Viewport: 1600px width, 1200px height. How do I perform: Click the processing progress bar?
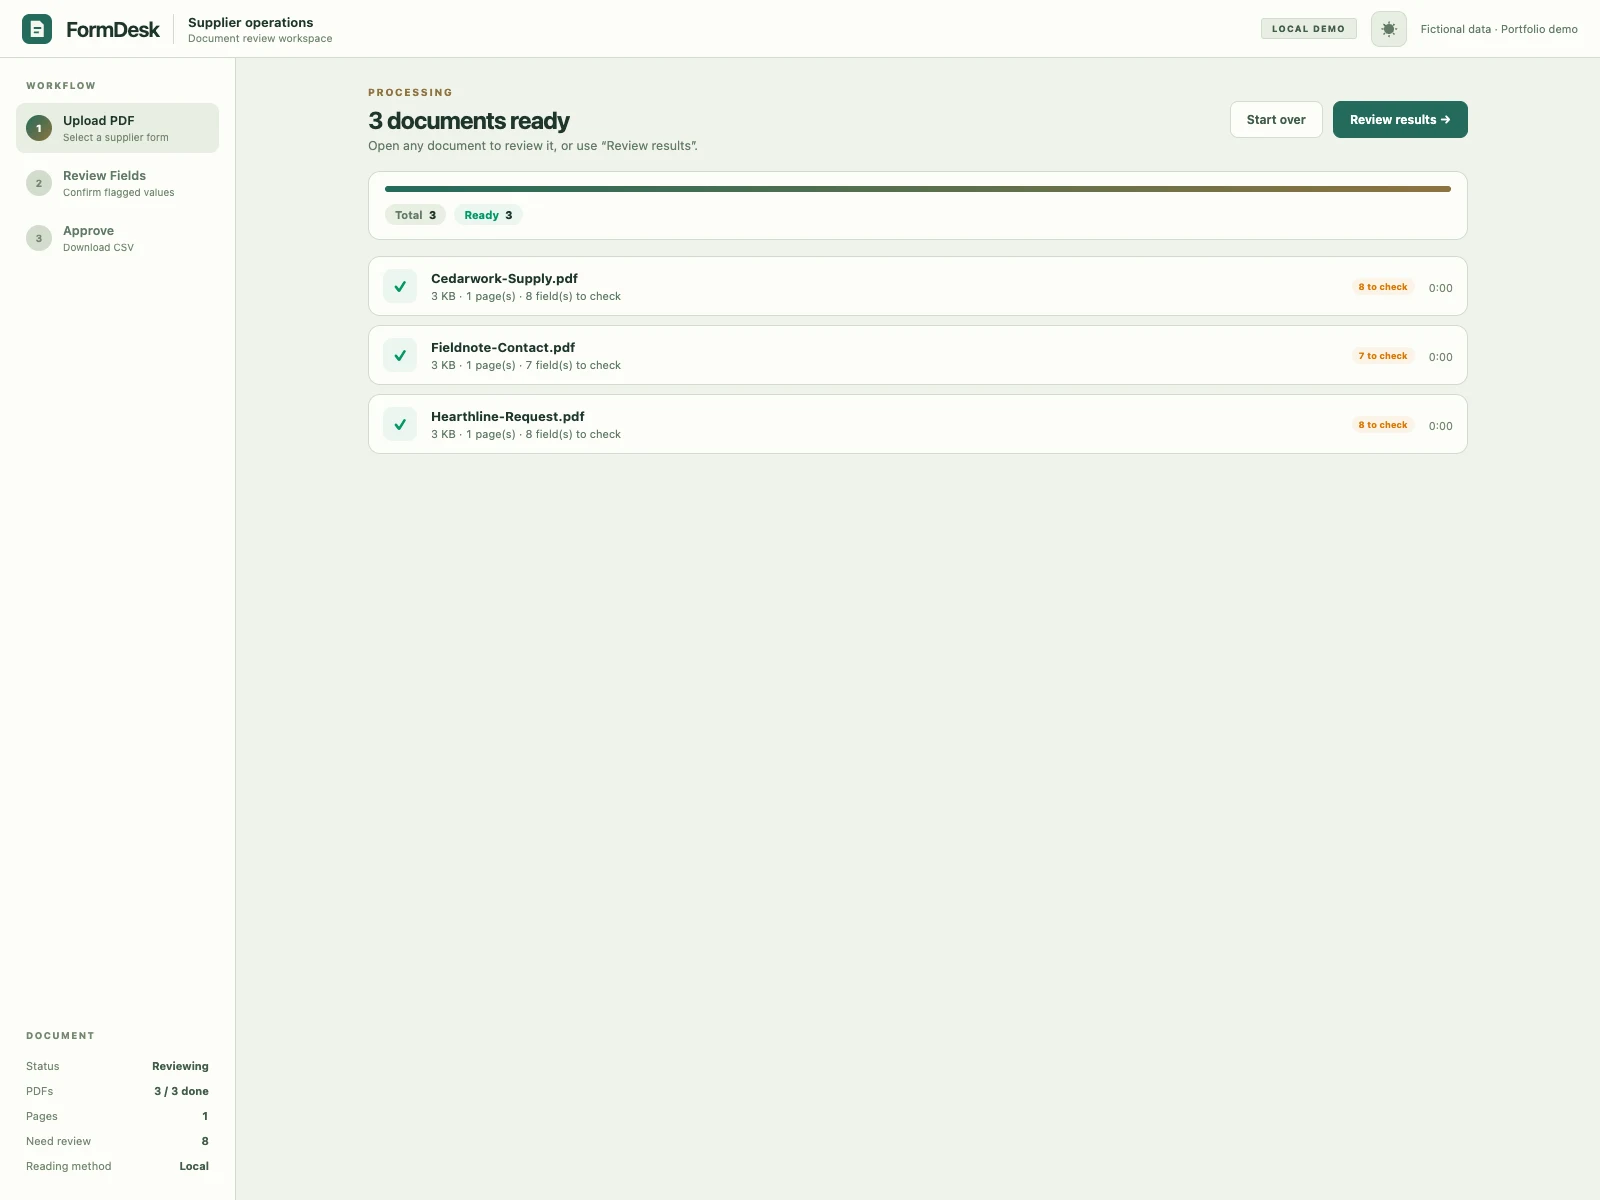tap(918, 189)
